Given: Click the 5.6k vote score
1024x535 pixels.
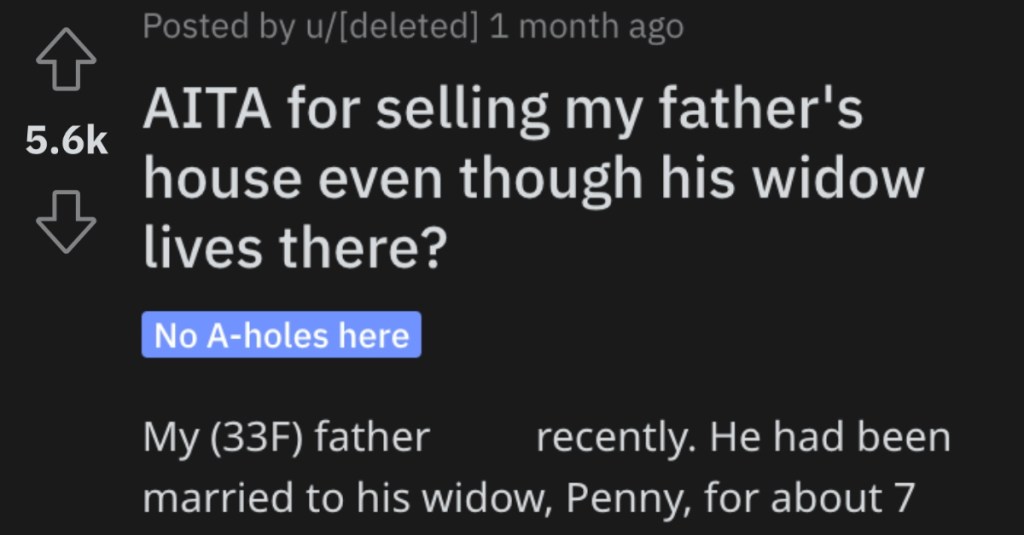Looking at the screenshot, I should coord(66,140).
